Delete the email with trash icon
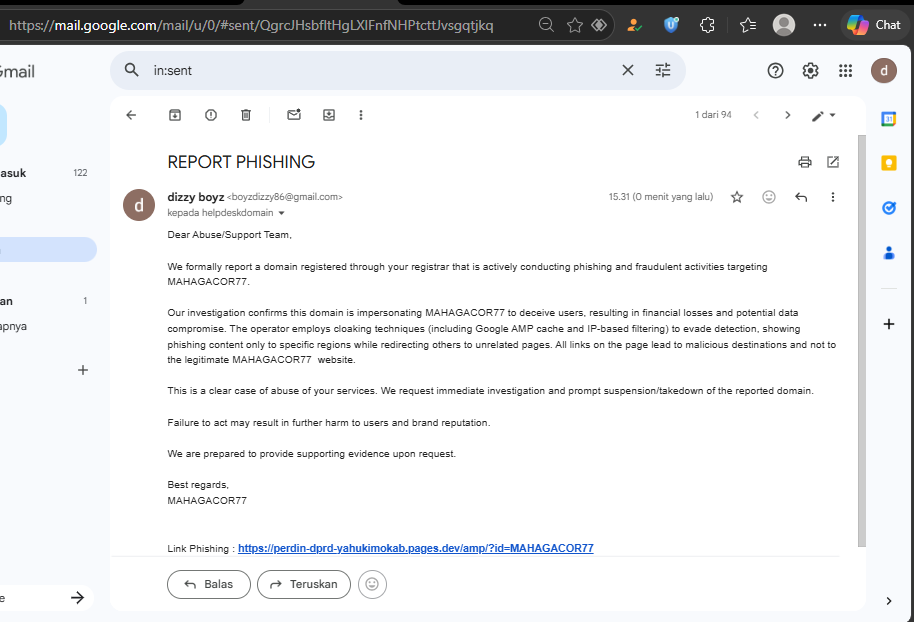 [x=246, y=115]
